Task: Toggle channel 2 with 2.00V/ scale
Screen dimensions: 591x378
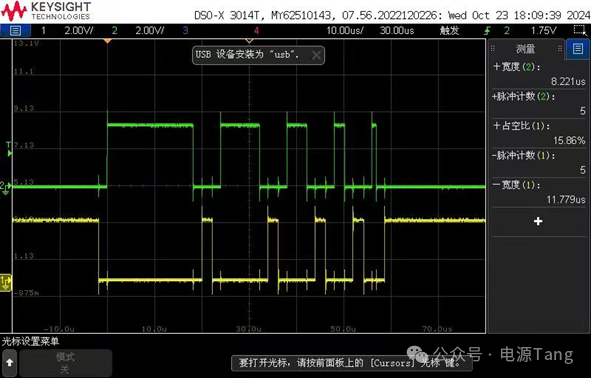Action: pyautogui.click(x=138, y=31)
